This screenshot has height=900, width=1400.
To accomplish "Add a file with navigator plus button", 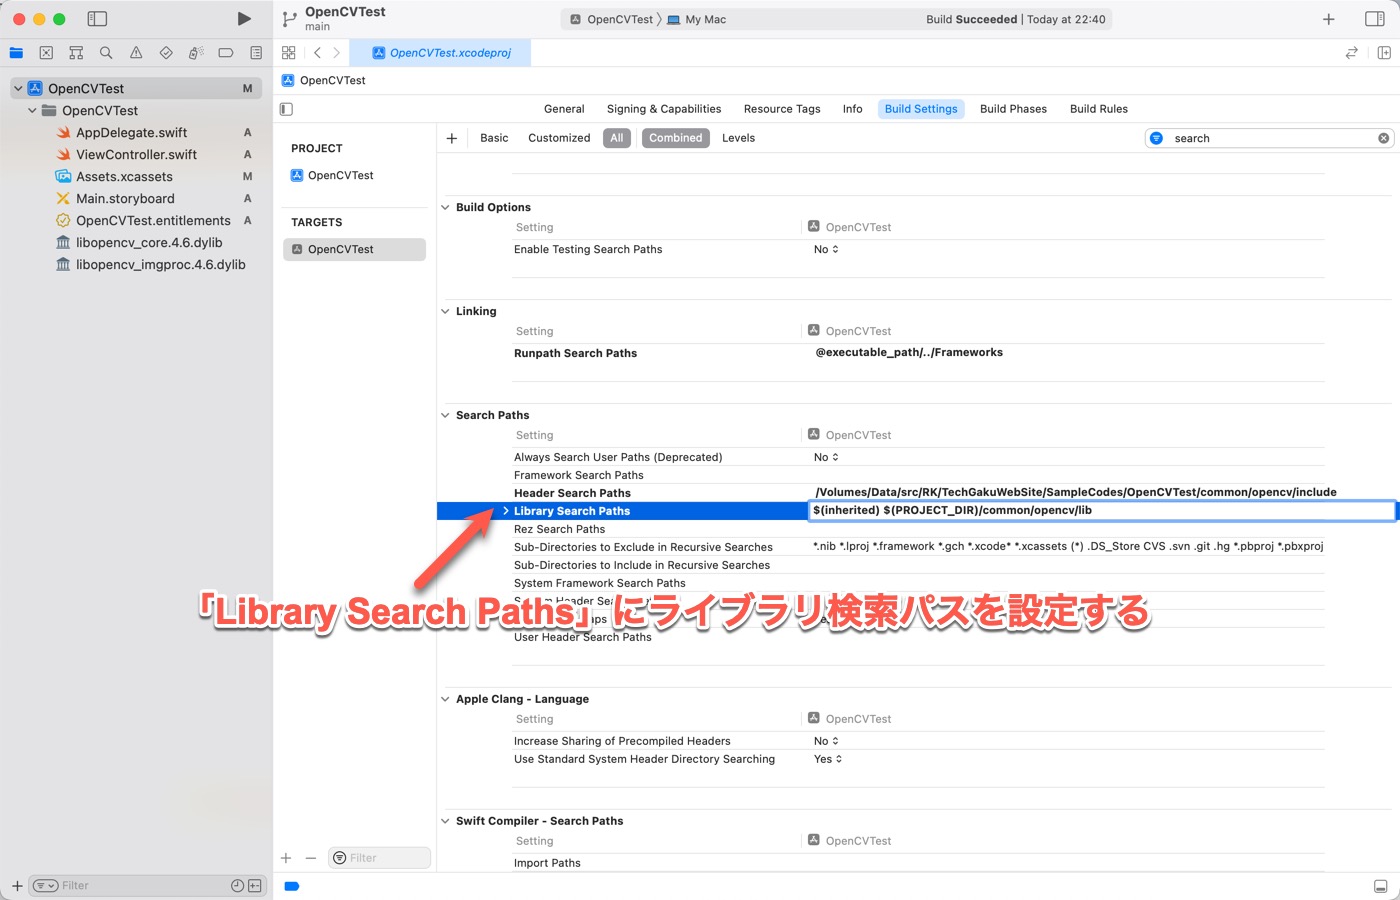I will click(x=17, y=886).
